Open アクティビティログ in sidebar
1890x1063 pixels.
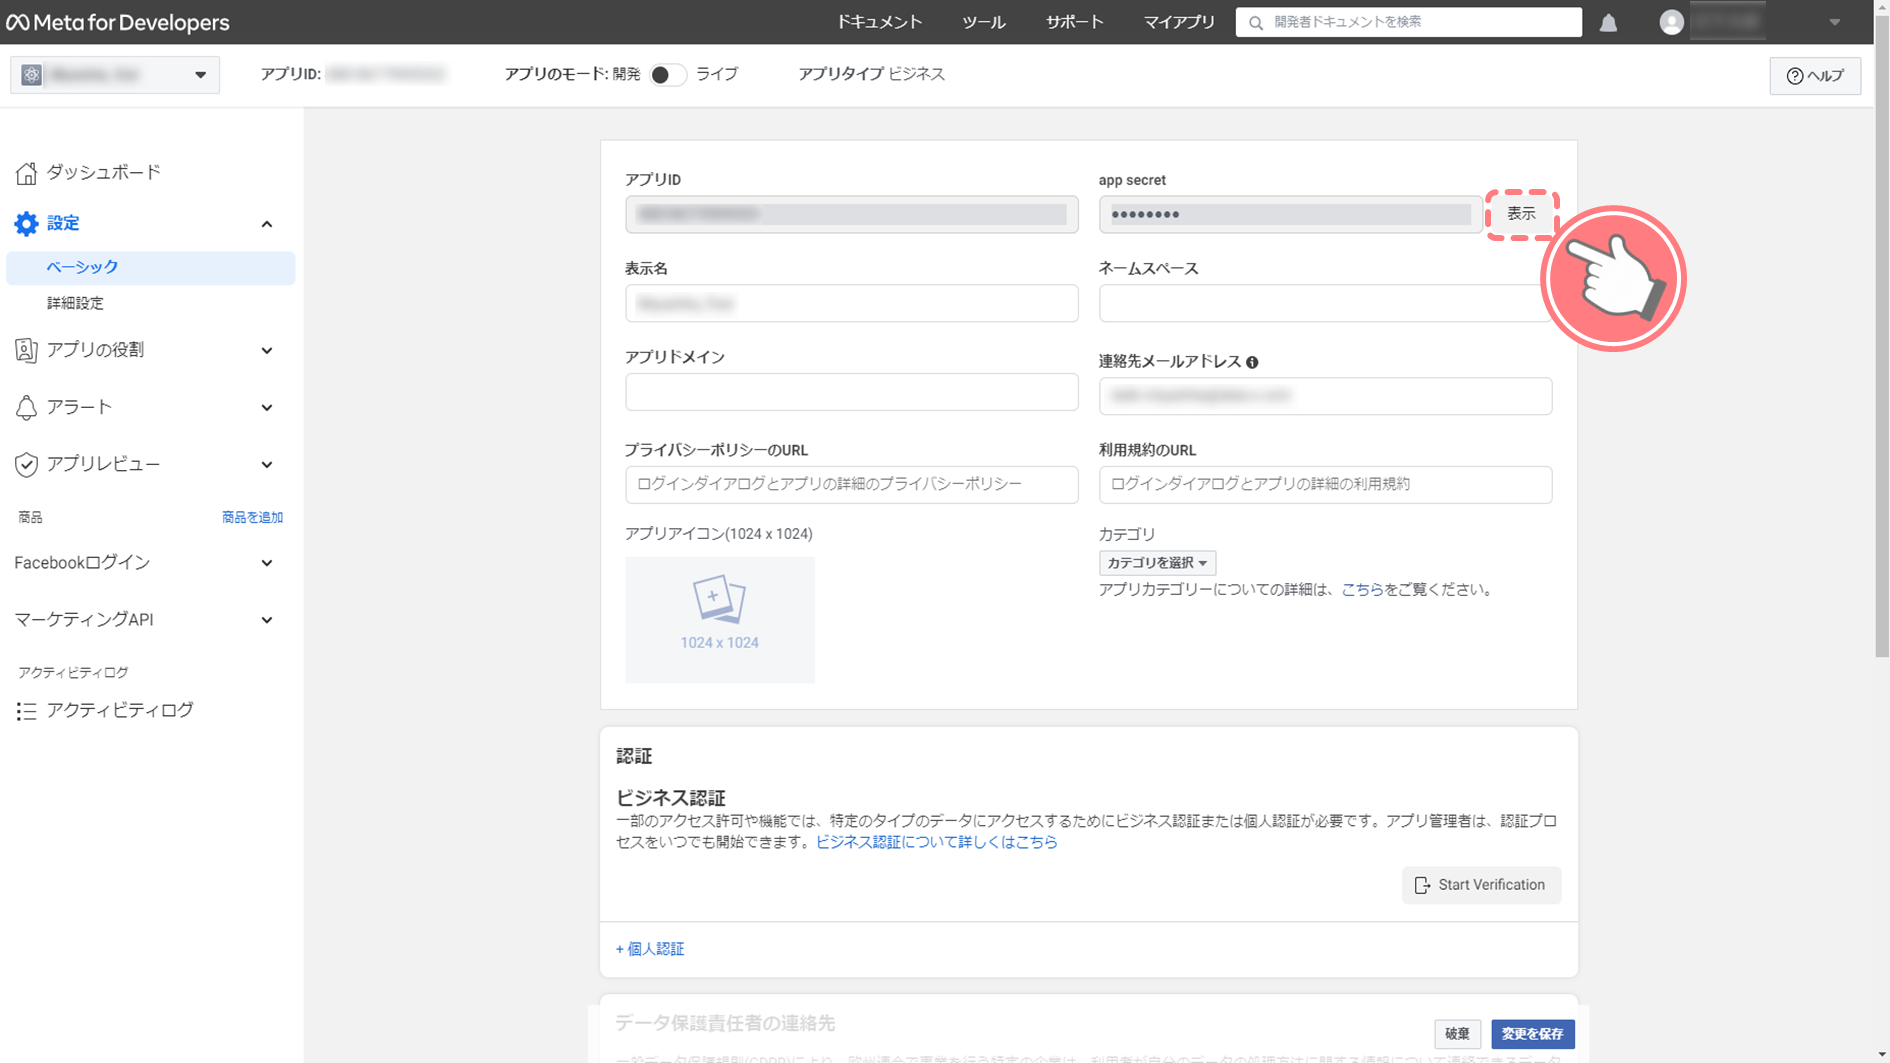click(120, 710)
